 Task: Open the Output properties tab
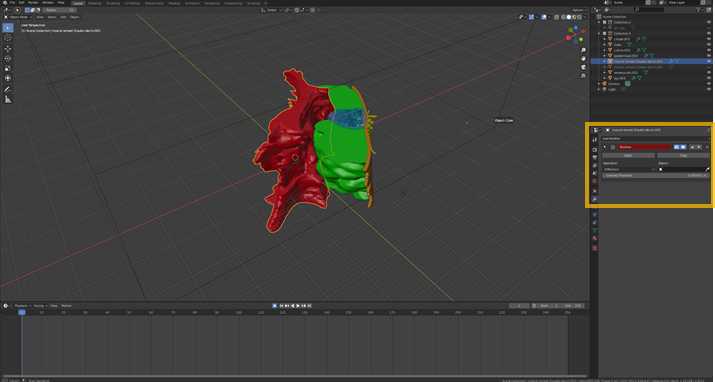click(595, 157)
